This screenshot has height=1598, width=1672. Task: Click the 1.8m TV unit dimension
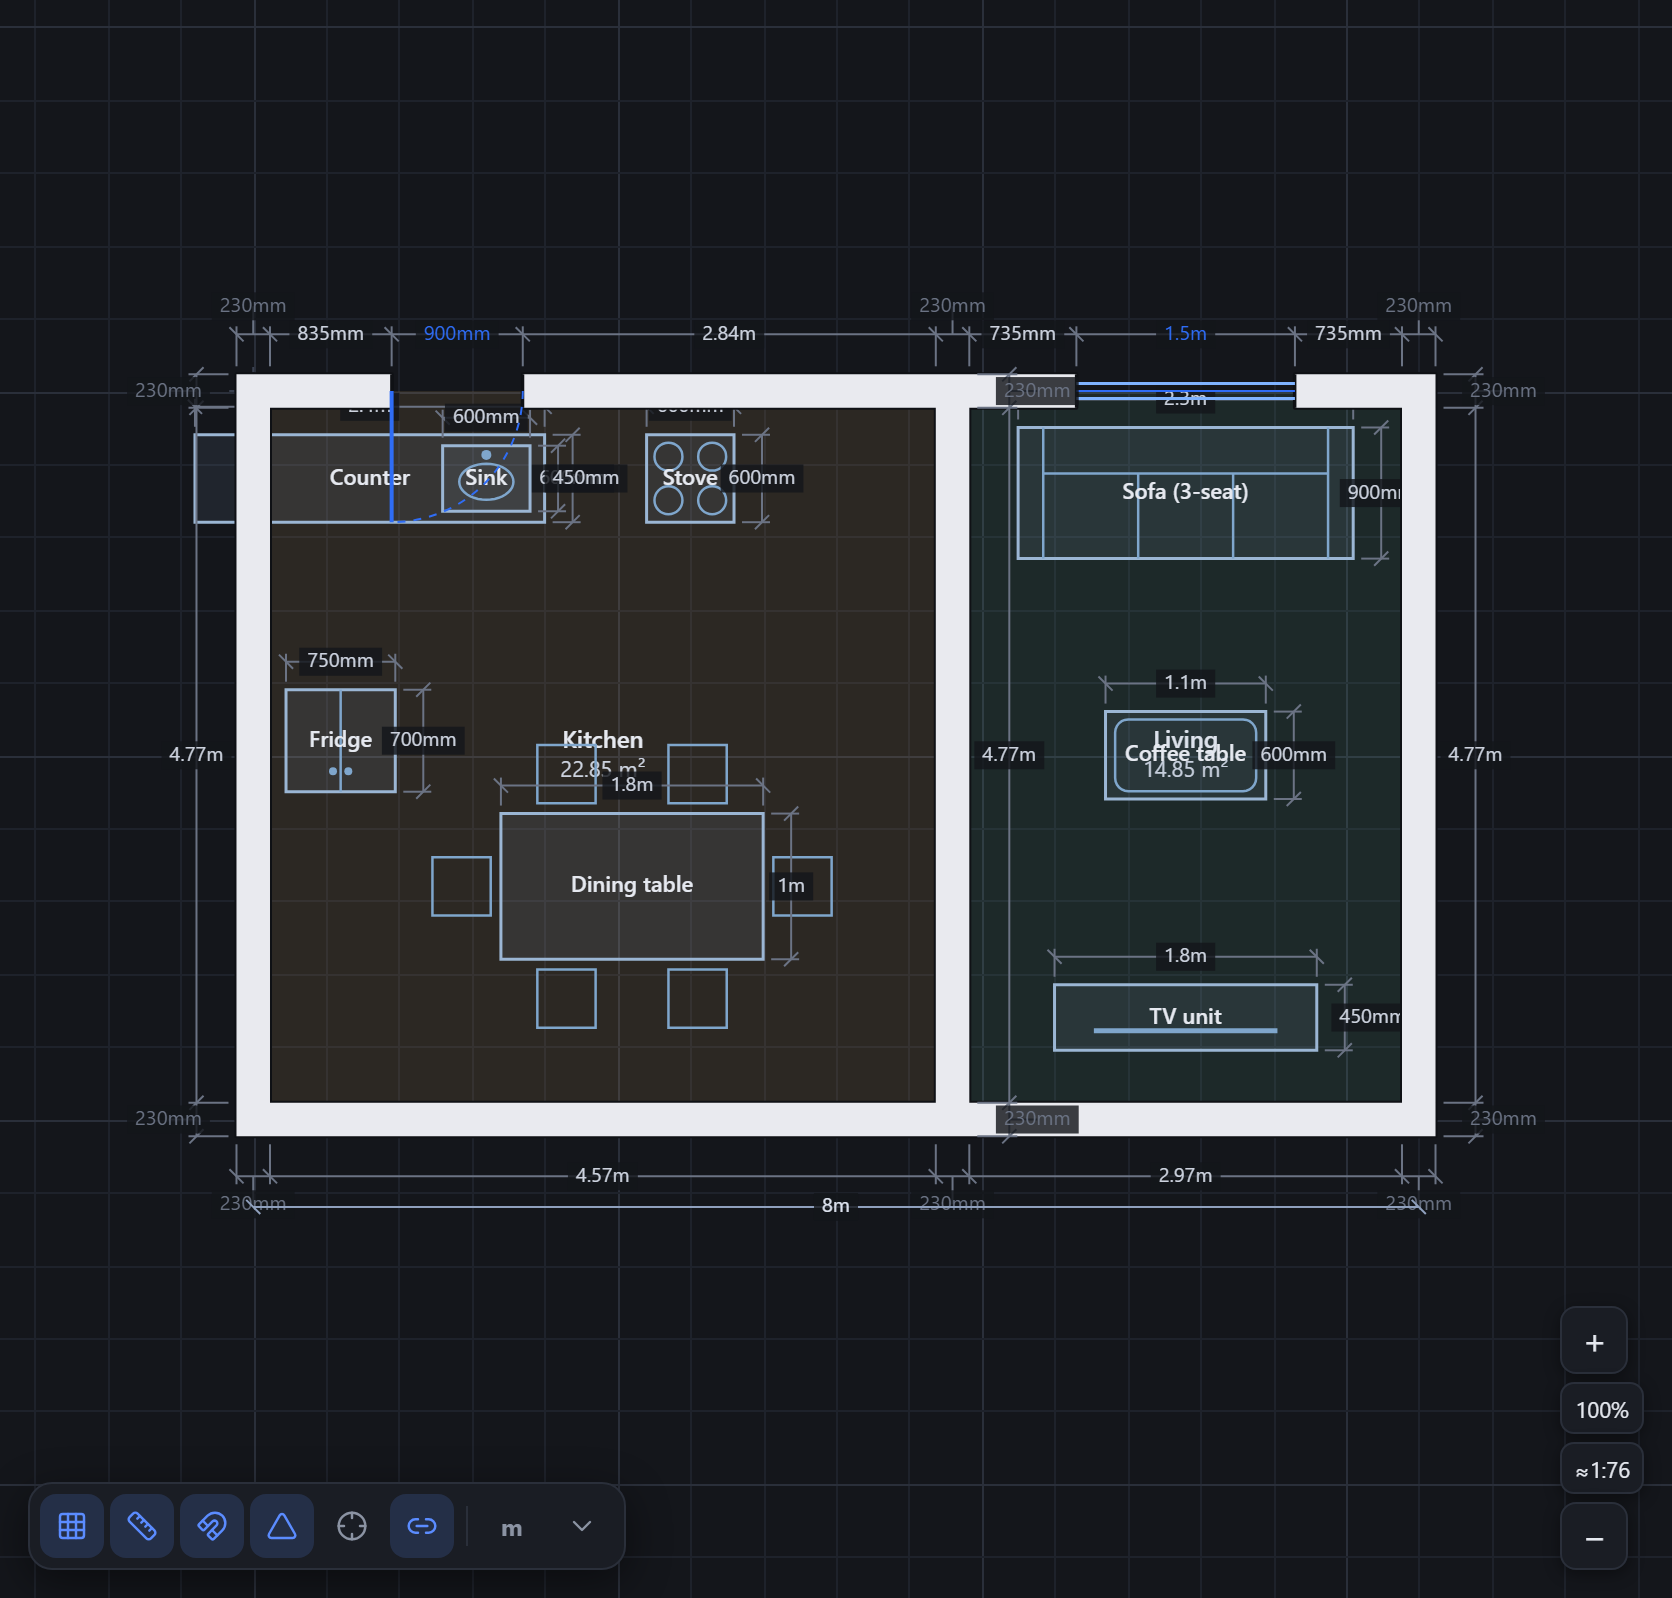tap(1185, 956)
